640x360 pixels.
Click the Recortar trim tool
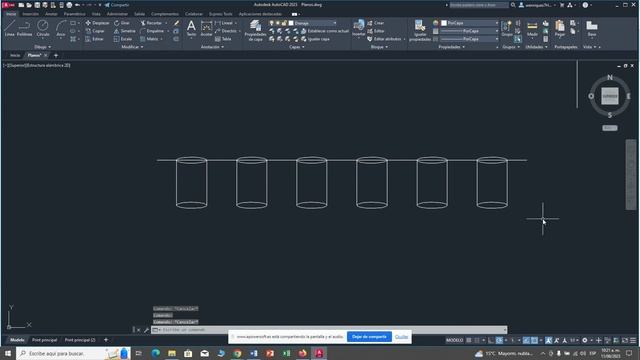coord(151,23)
